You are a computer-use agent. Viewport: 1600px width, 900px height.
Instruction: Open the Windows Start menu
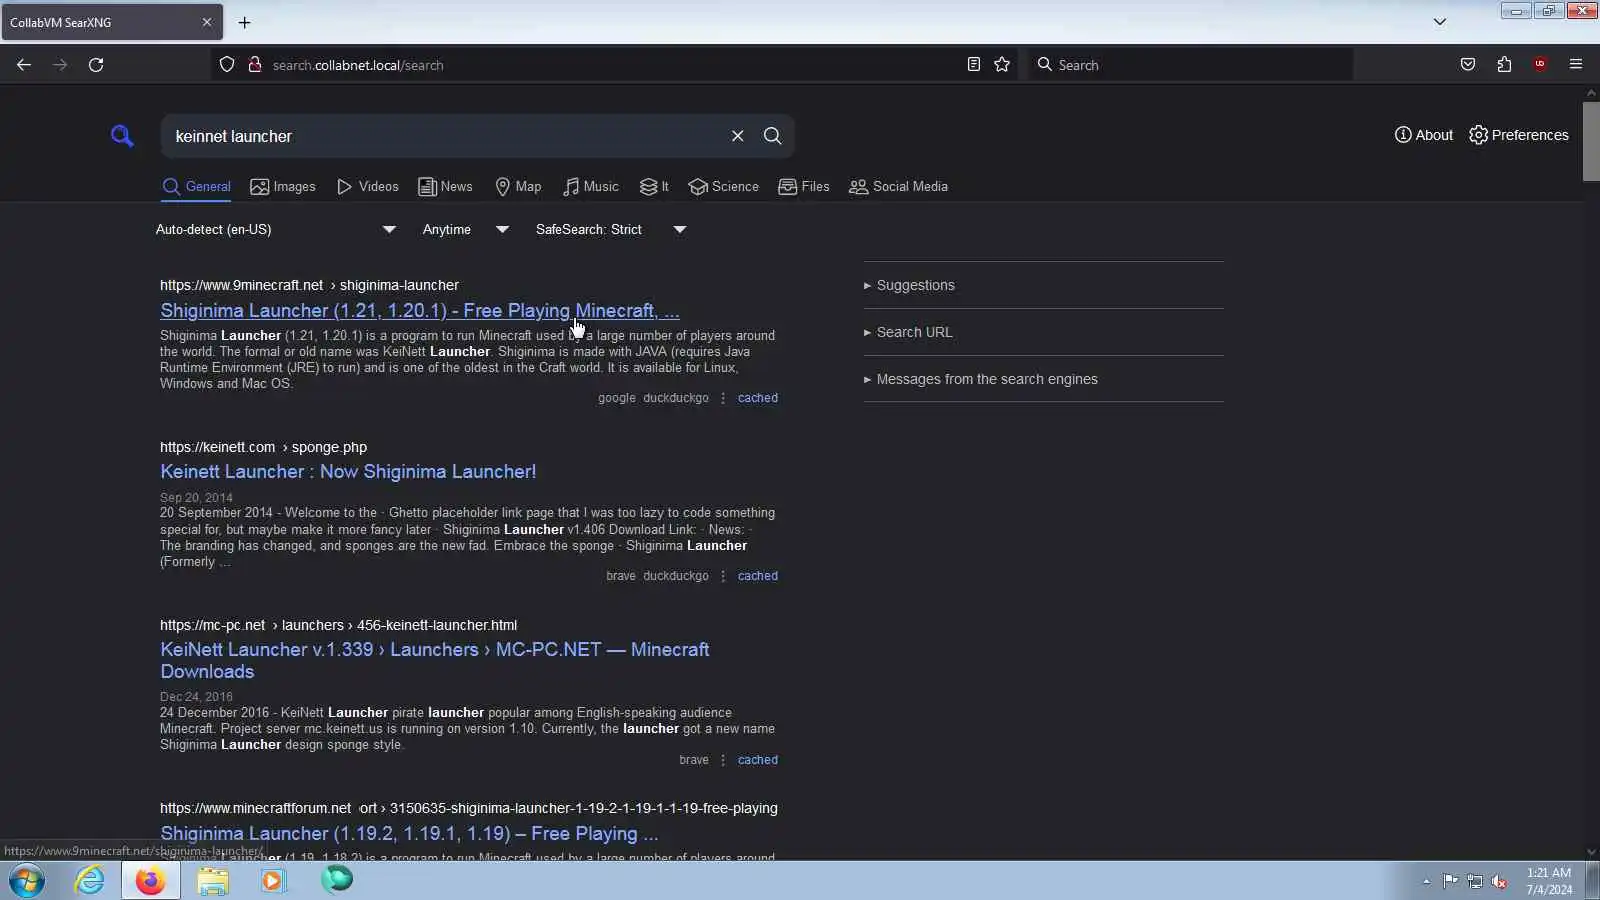(x=27, y=881)
